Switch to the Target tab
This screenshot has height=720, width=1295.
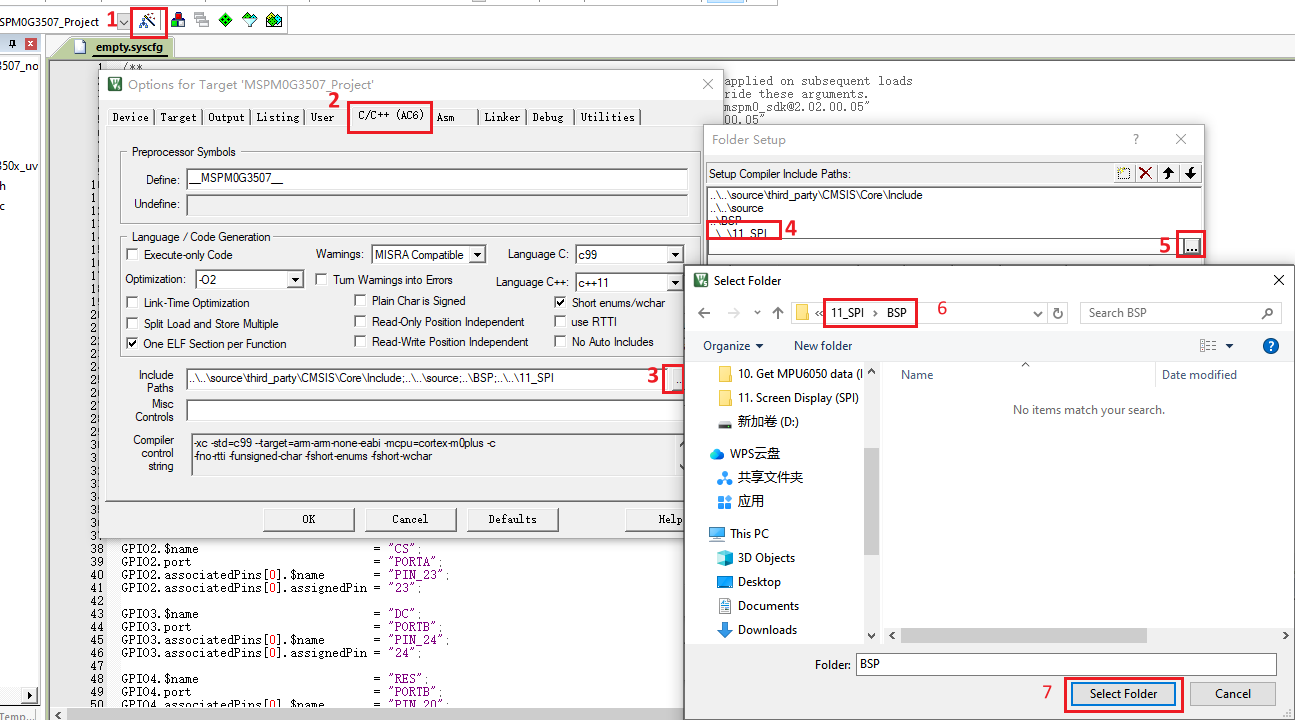coord(178,117)
